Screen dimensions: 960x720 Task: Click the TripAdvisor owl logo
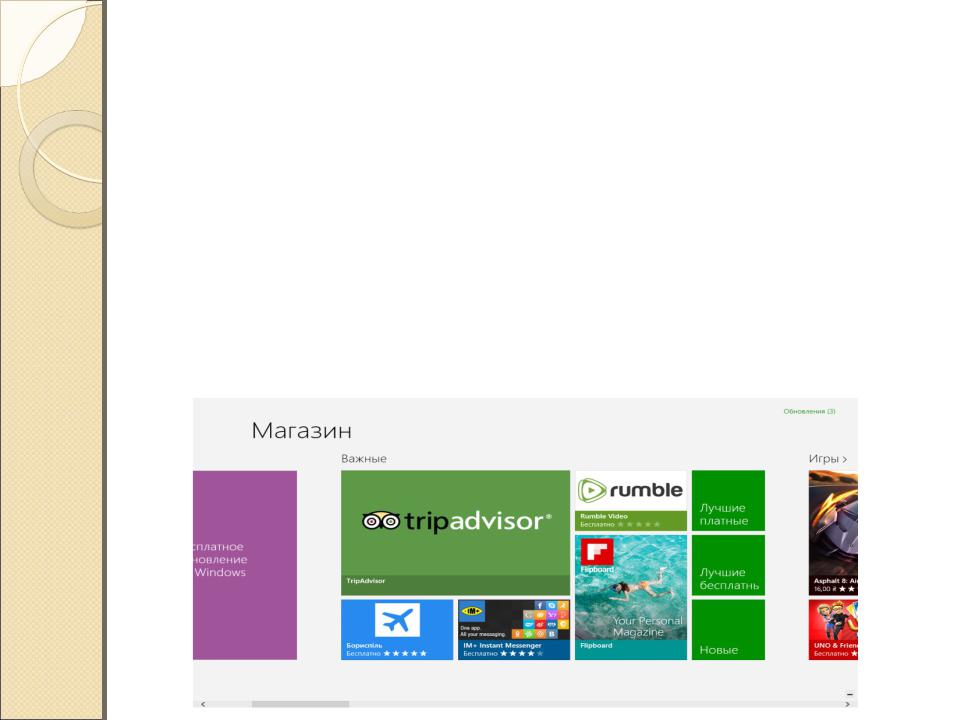[381, 521]
